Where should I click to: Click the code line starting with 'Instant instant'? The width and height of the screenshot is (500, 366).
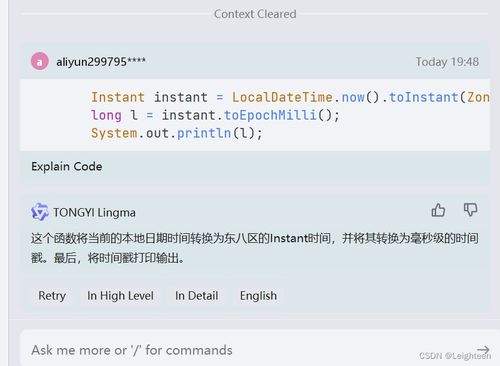pos(290,97)
